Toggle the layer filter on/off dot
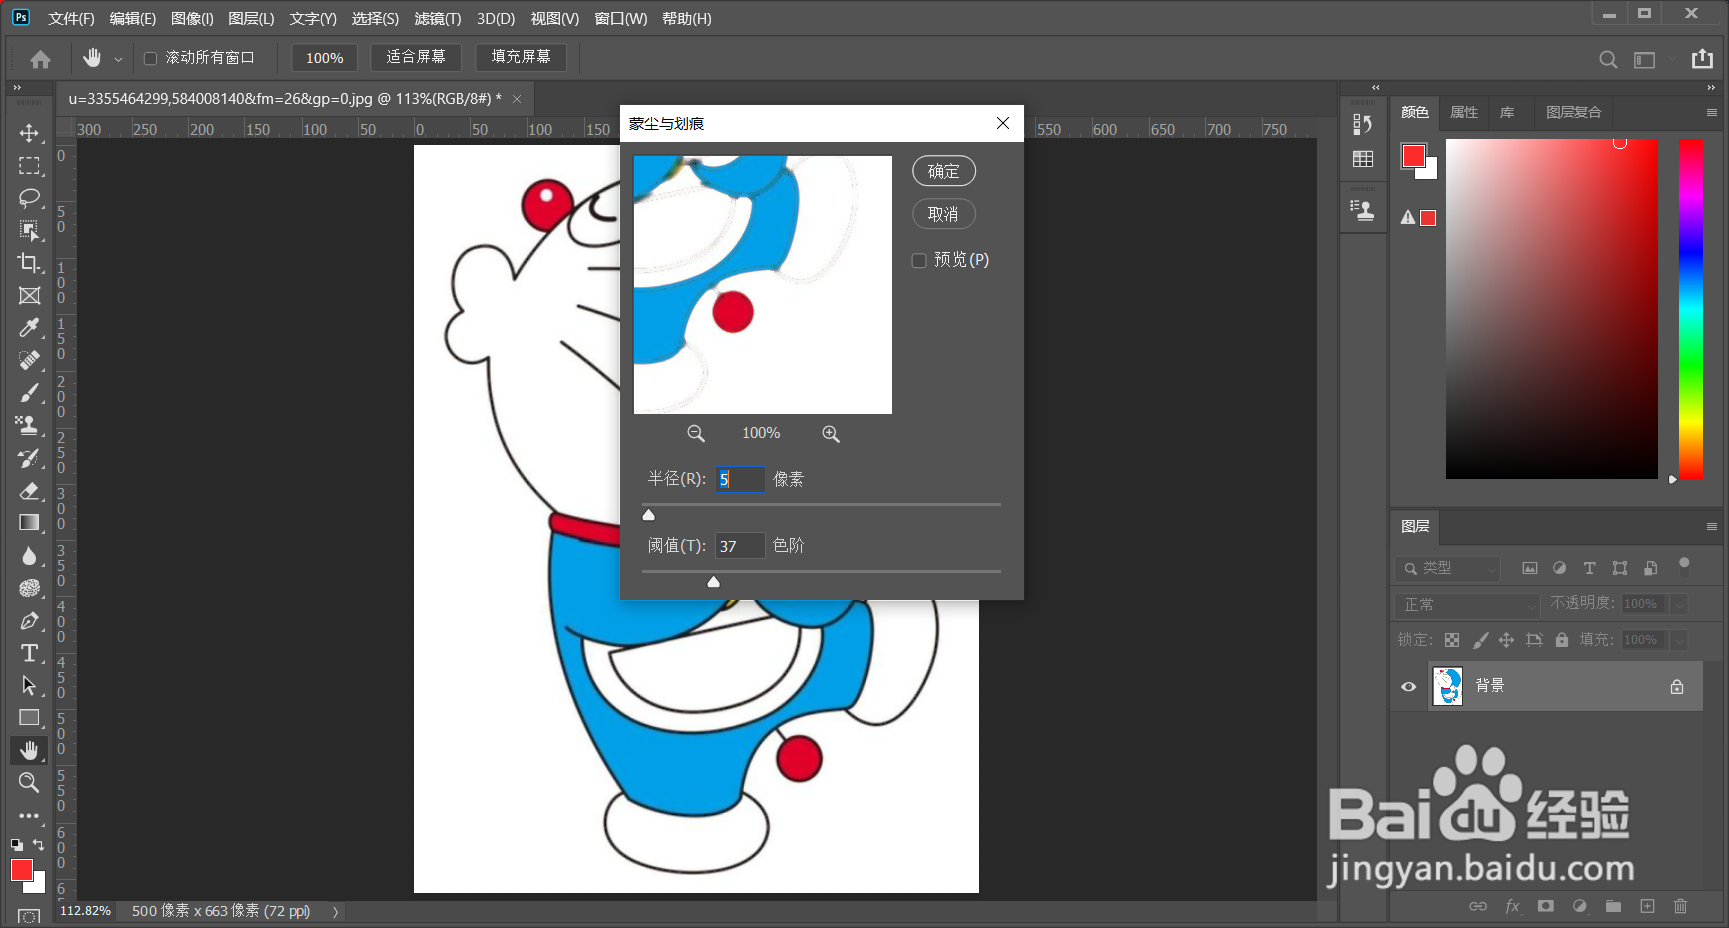This screenshot has height=928, width=1729. coord(1684,564)
